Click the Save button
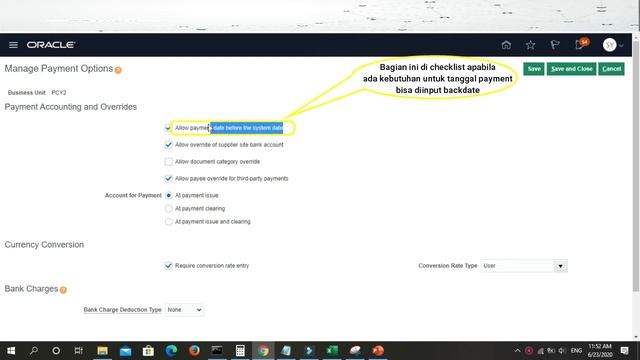Viewport: 640px width, 360px height. click(x=534, y=69)
